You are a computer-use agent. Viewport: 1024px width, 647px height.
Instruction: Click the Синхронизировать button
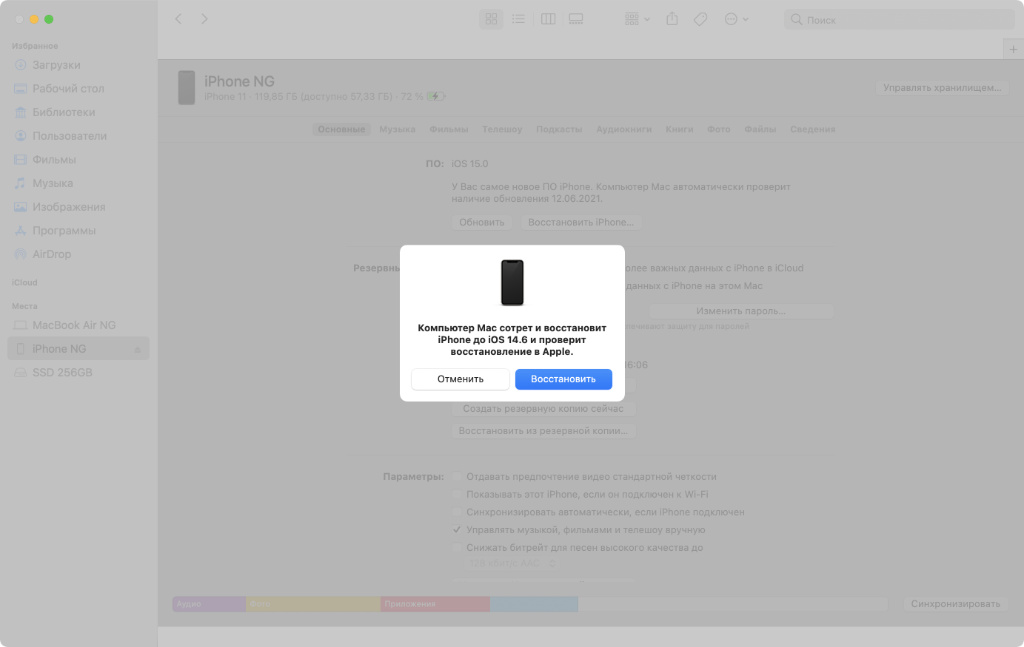pos(955,604)
